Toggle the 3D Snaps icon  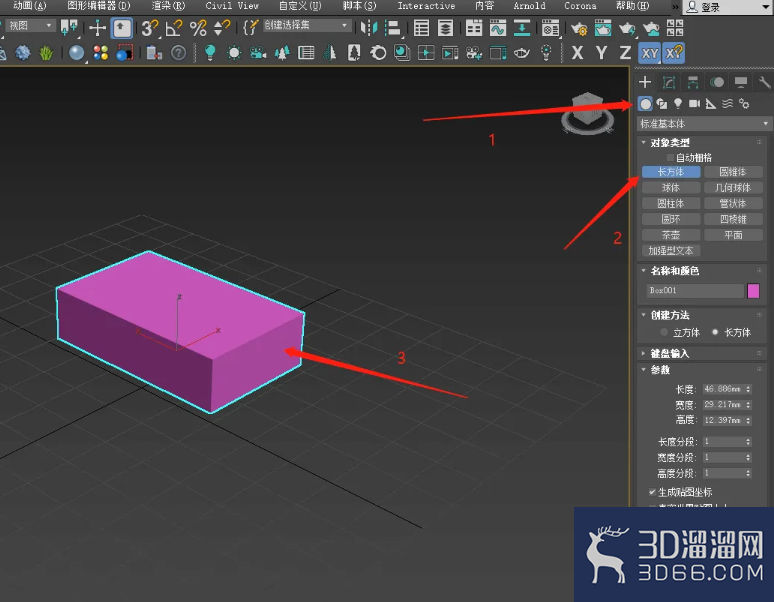(x=149, y=28)
